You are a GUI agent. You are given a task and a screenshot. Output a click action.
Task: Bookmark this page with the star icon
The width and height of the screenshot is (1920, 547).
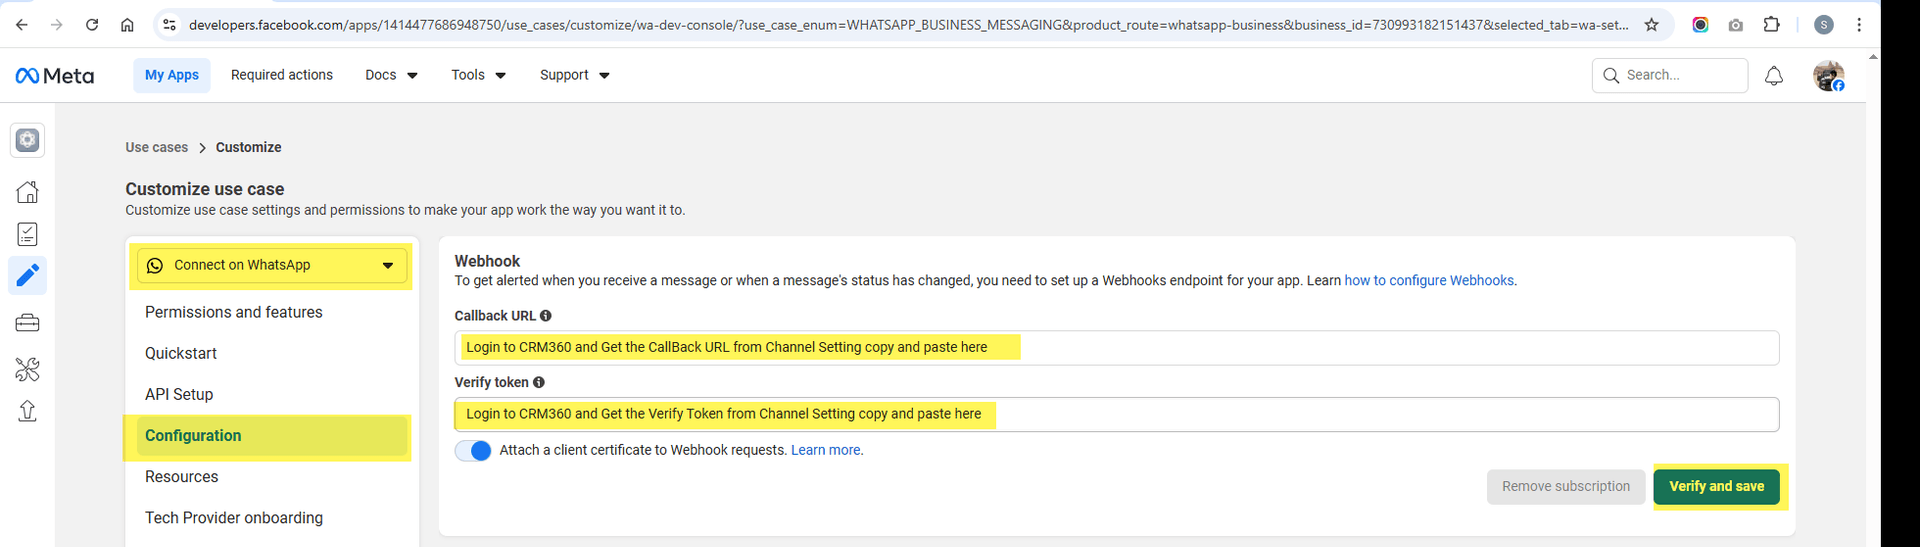pyautogui.click(x=1652, y=25)
